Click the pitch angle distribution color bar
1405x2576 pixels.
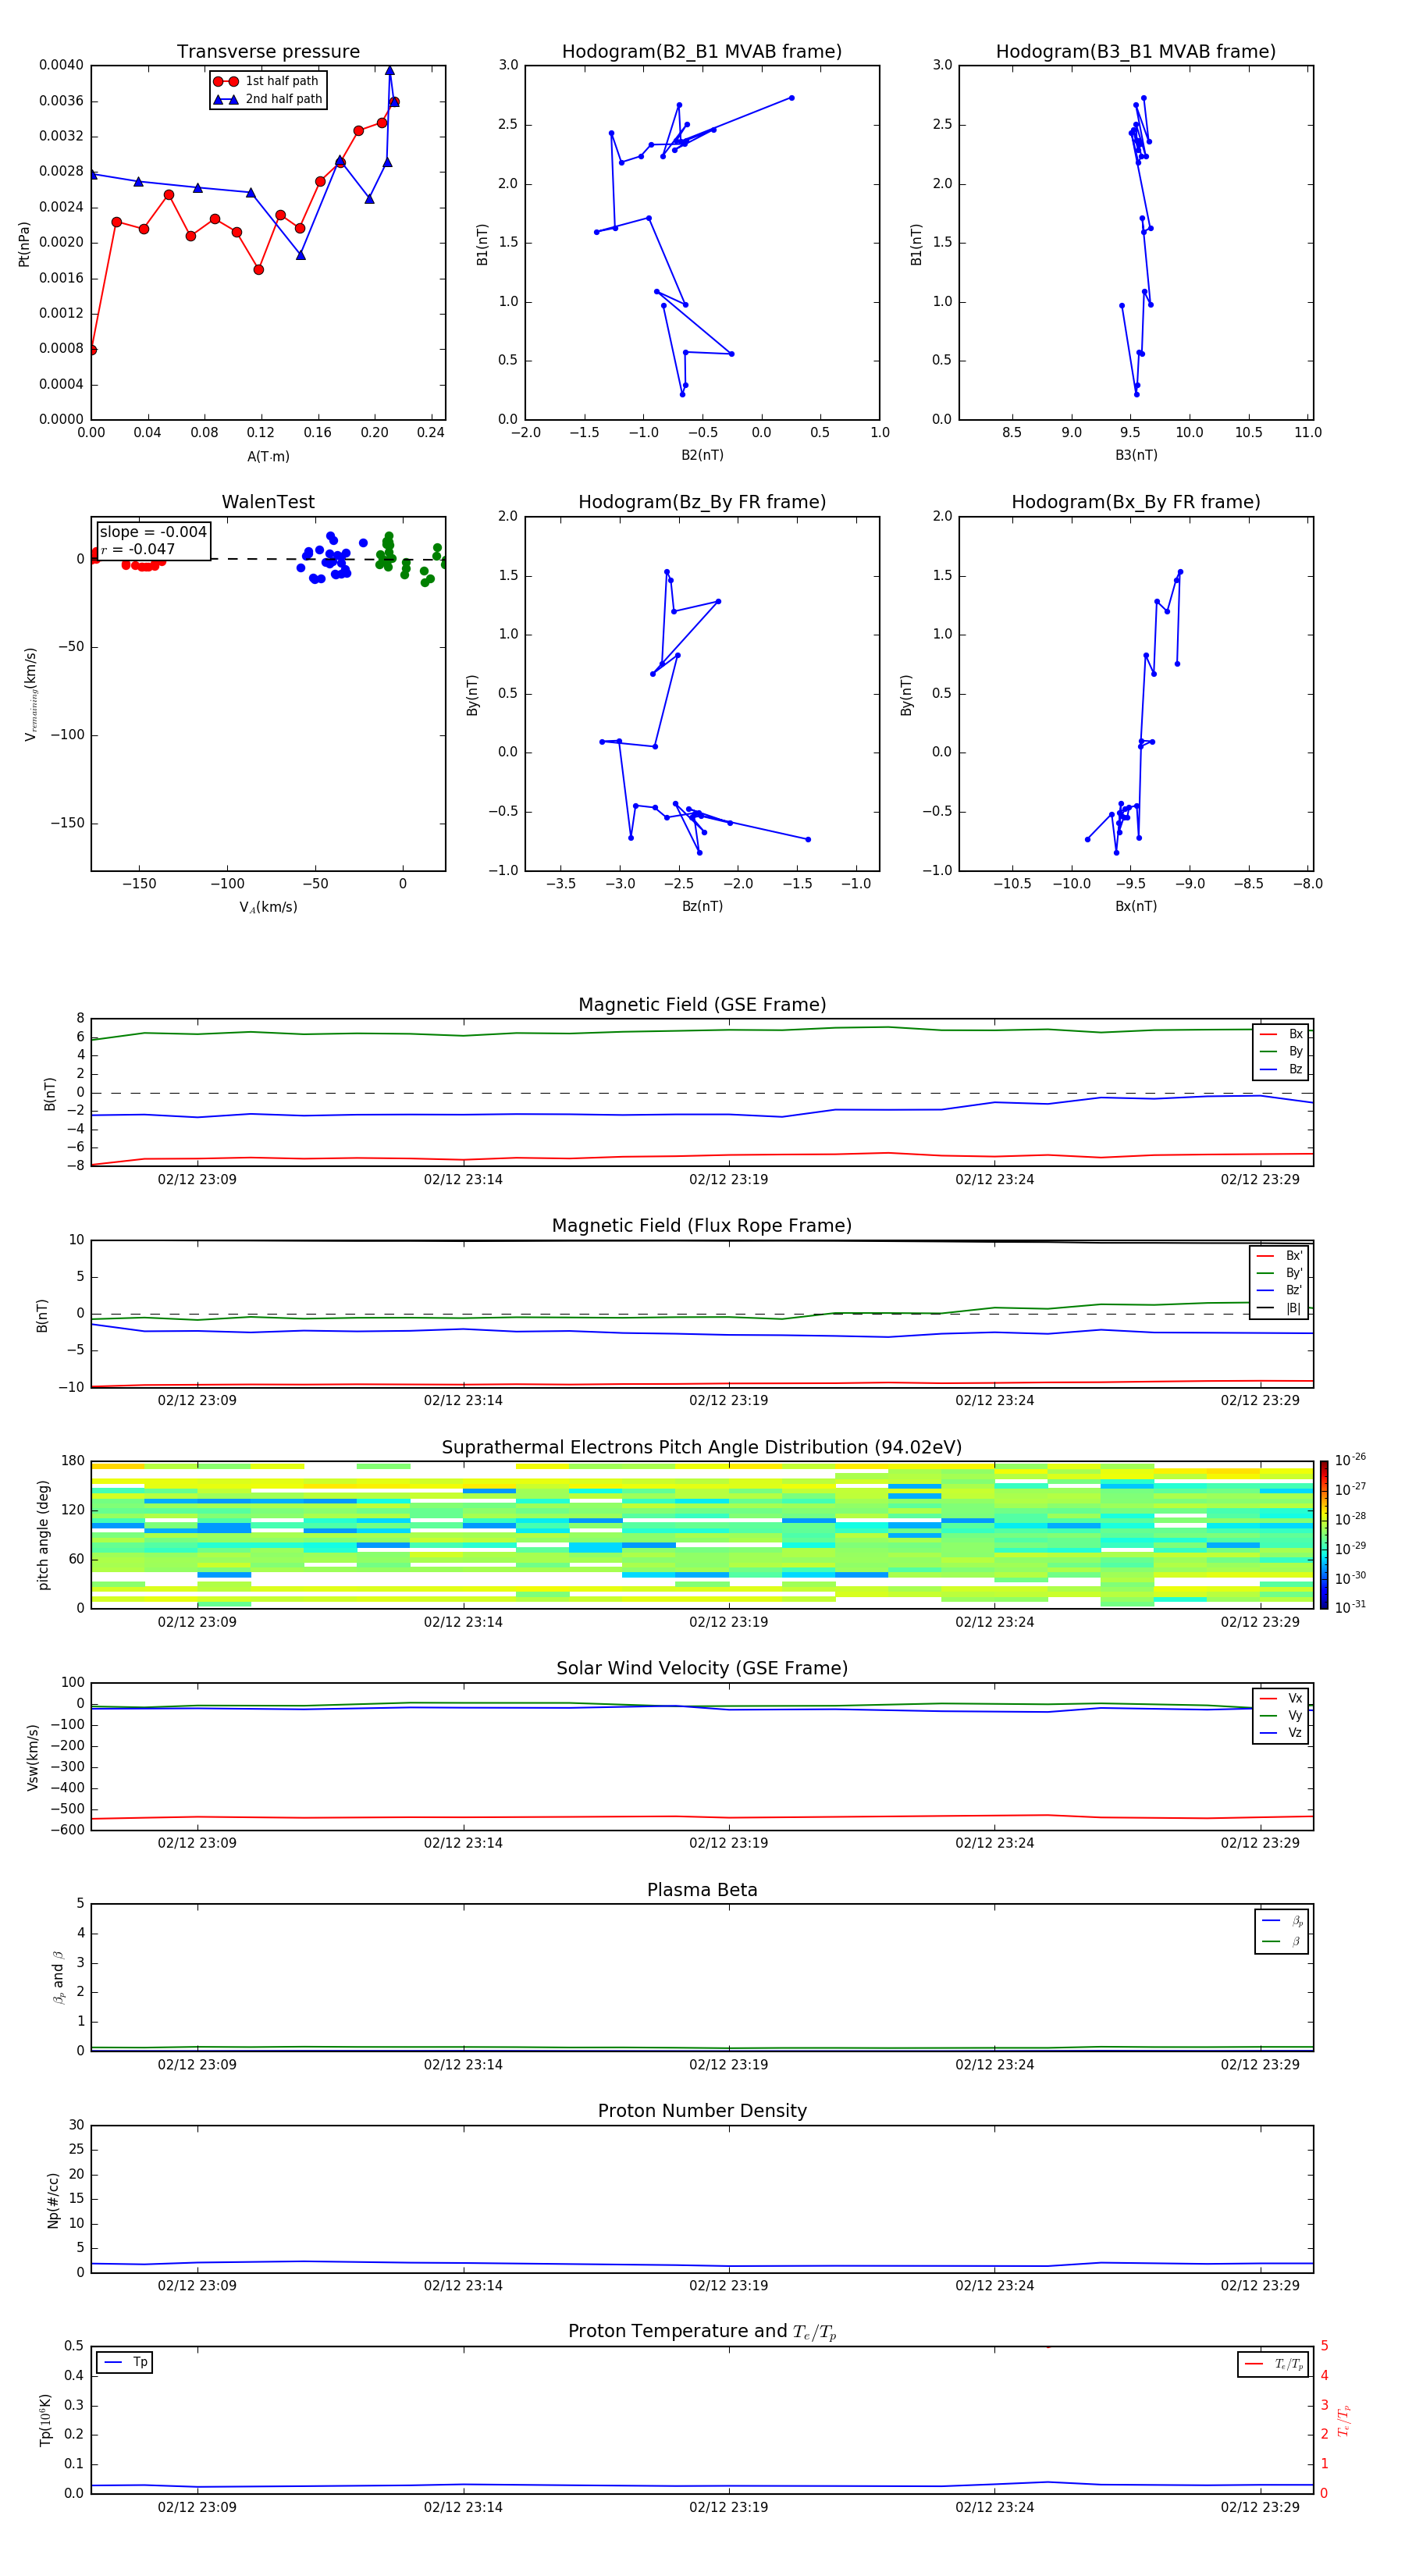(1324, 1535)
